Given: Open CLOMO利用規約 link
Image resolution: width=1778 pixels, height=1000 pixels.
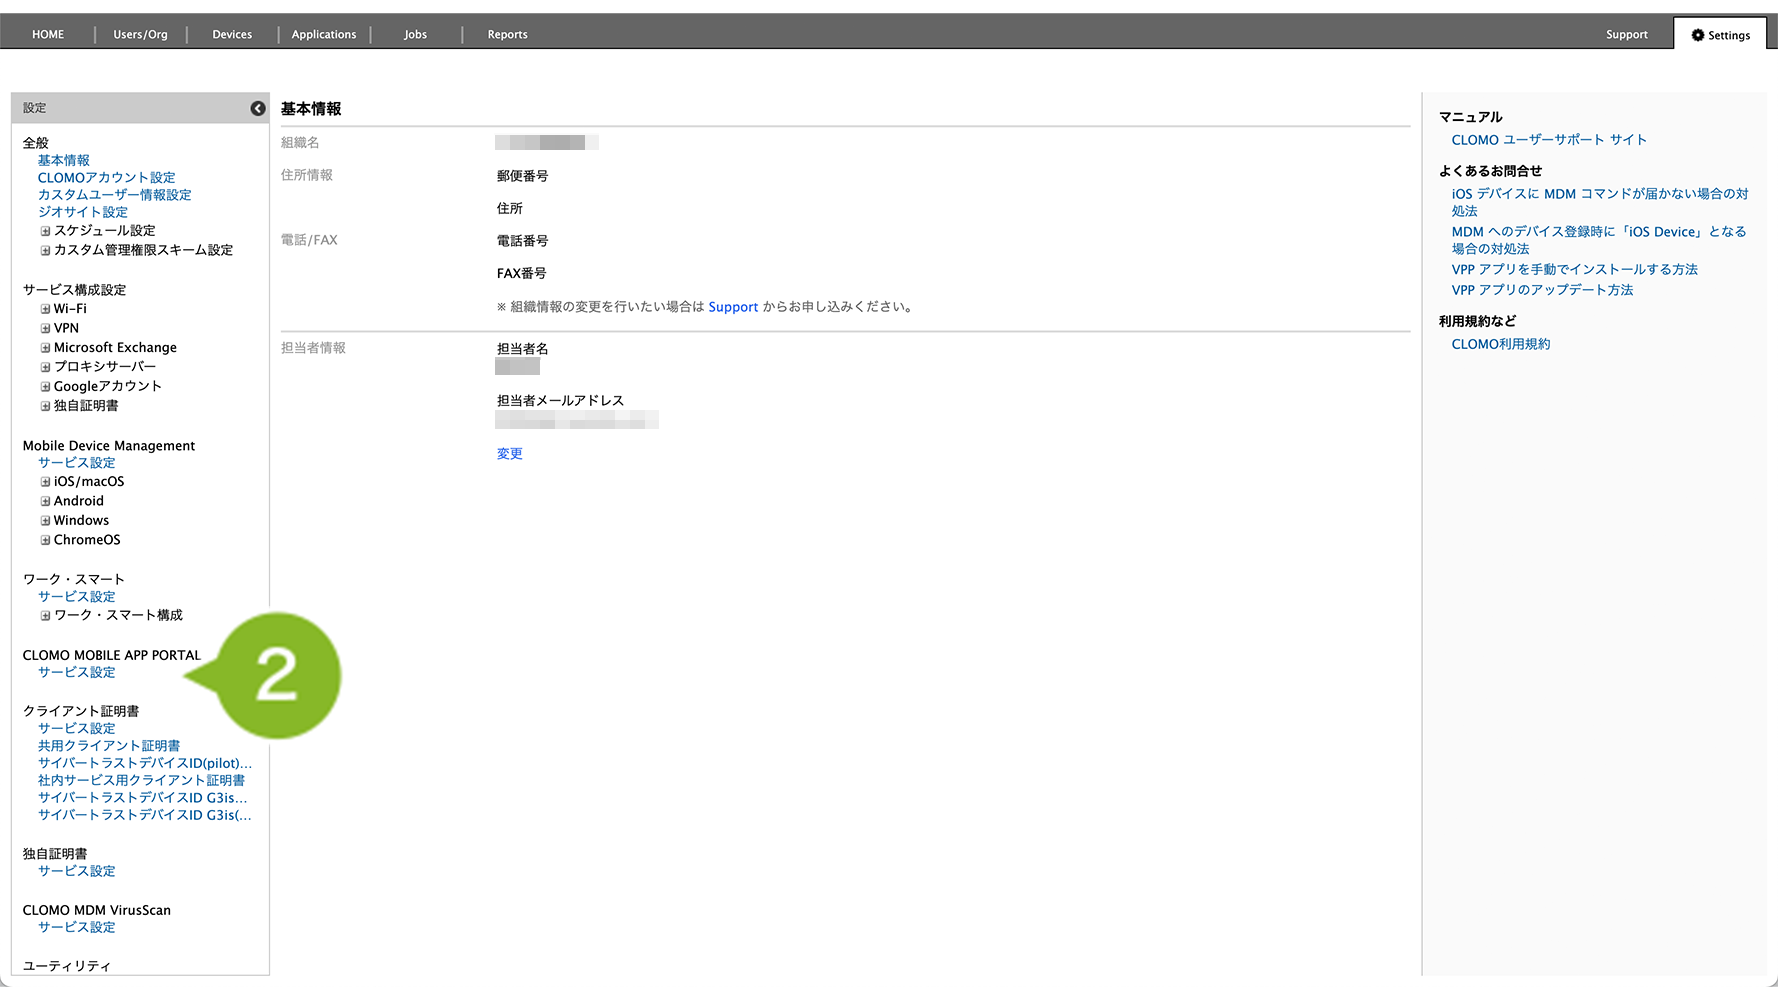Looking at the screenshot, I should tap(1500, 344).
